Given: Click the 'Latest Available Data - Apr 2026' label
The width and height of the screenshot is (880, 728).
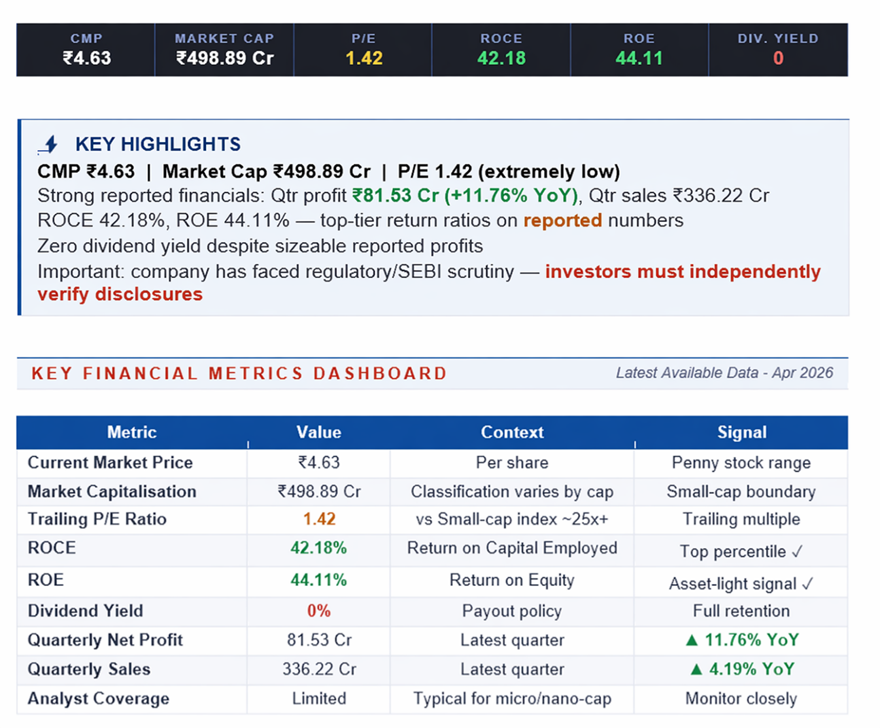Looking at the screenshot, I should pyautogui.click(x=724, y=373).
